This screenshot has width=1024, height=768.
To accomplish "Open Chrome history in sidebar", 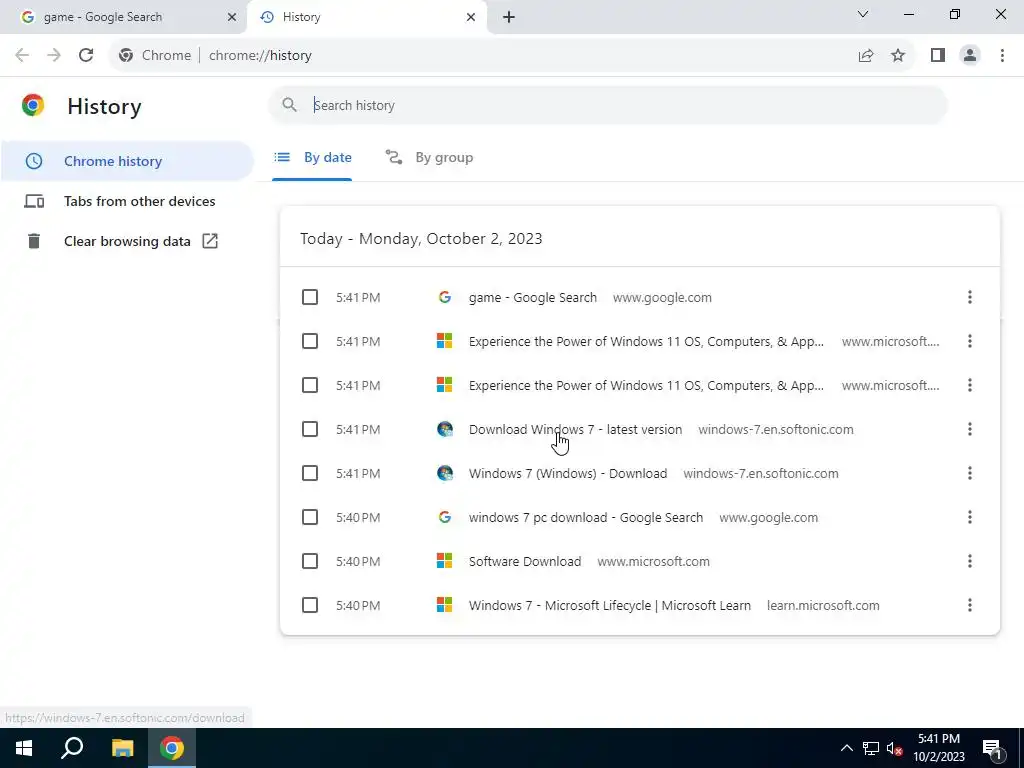I will click(127, 161).
